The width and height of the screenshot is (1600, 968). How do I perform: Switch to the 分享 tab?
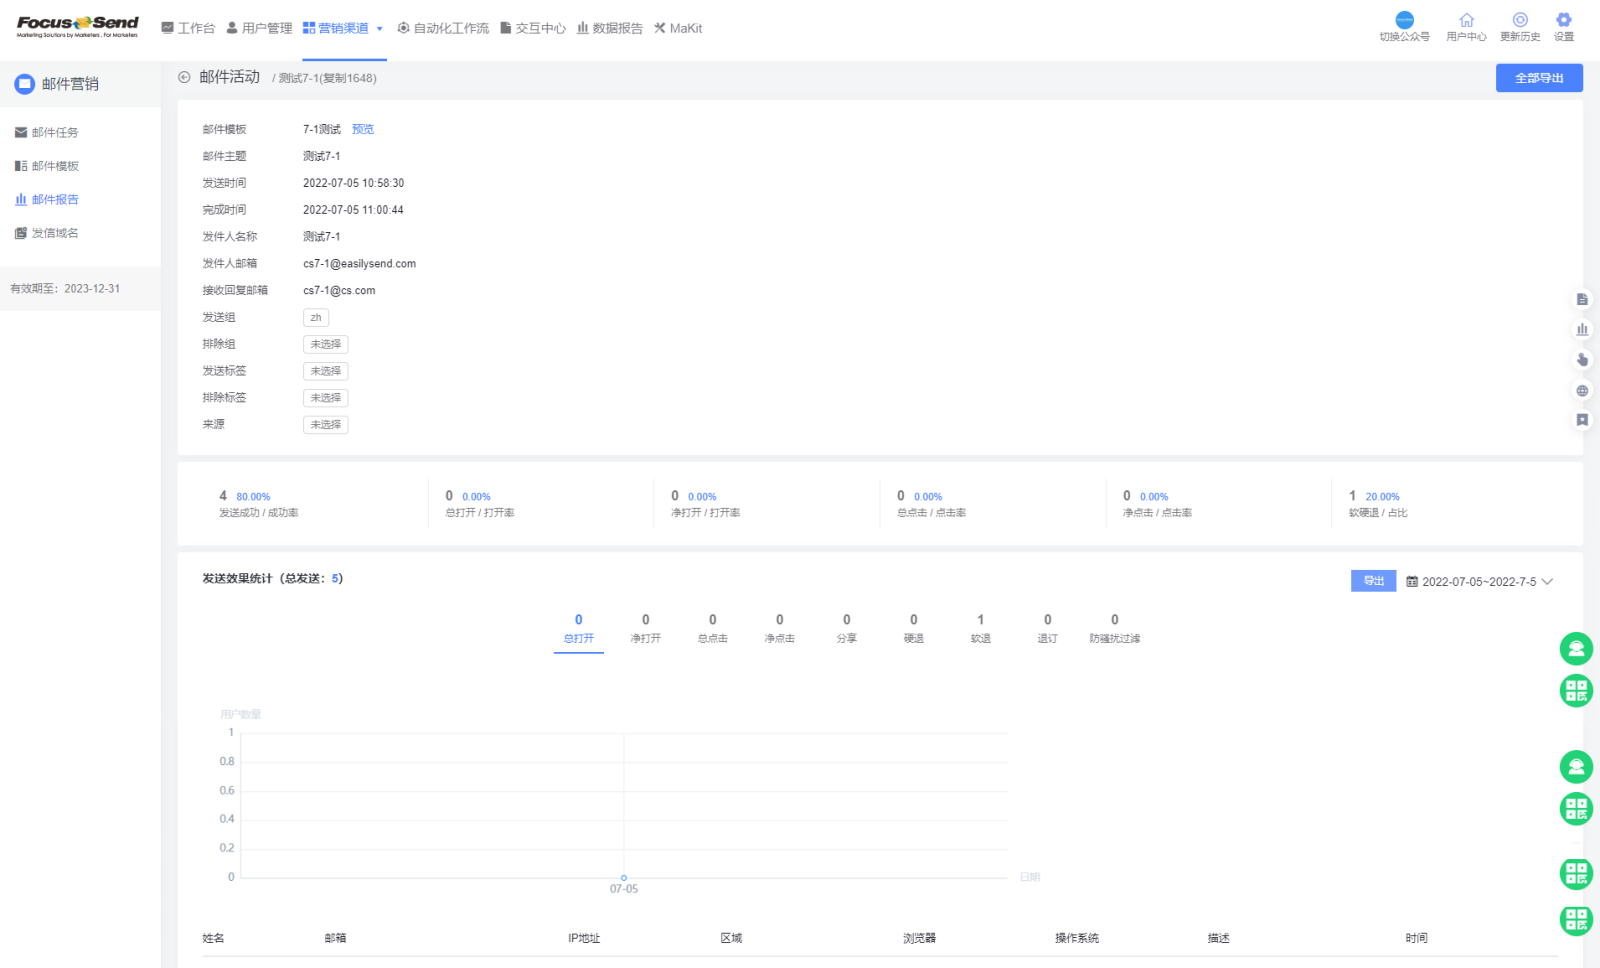(847, 629)
